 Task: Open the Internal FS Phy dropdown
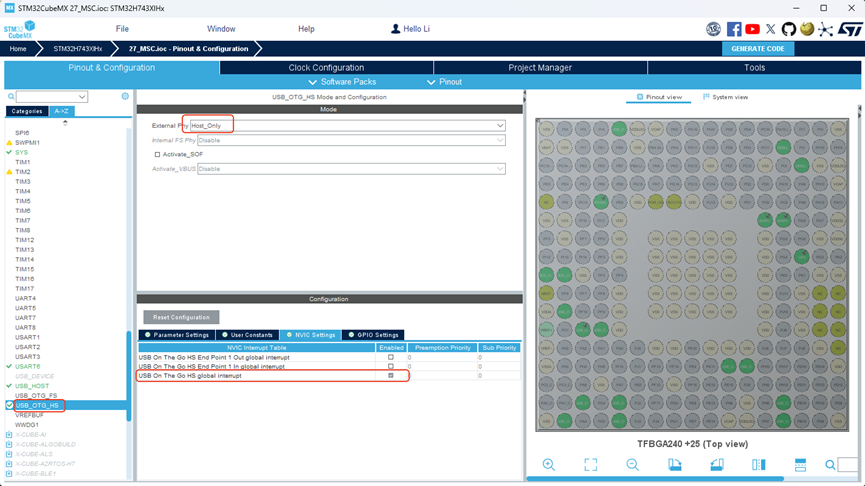click(351, 140)
